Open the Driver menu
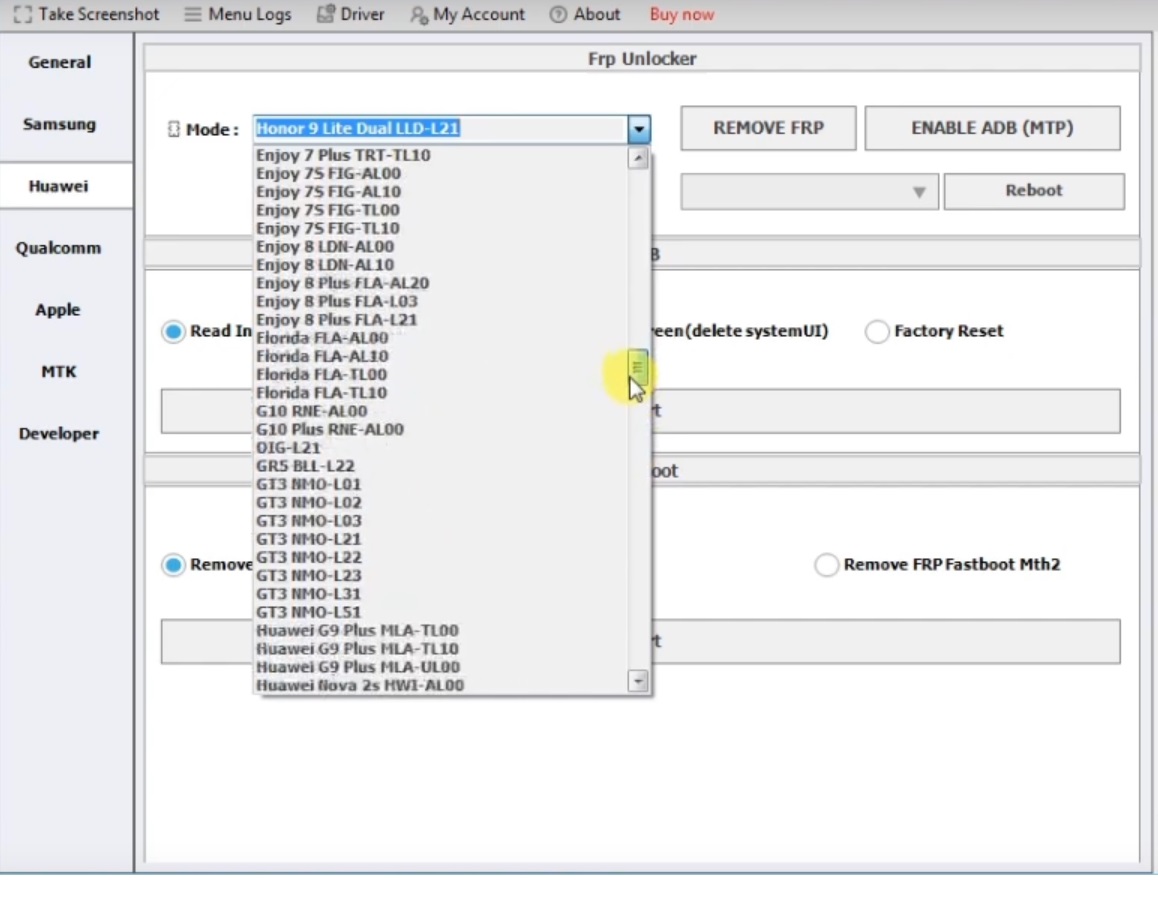The image size is (1158, 910). pos(351,14)
